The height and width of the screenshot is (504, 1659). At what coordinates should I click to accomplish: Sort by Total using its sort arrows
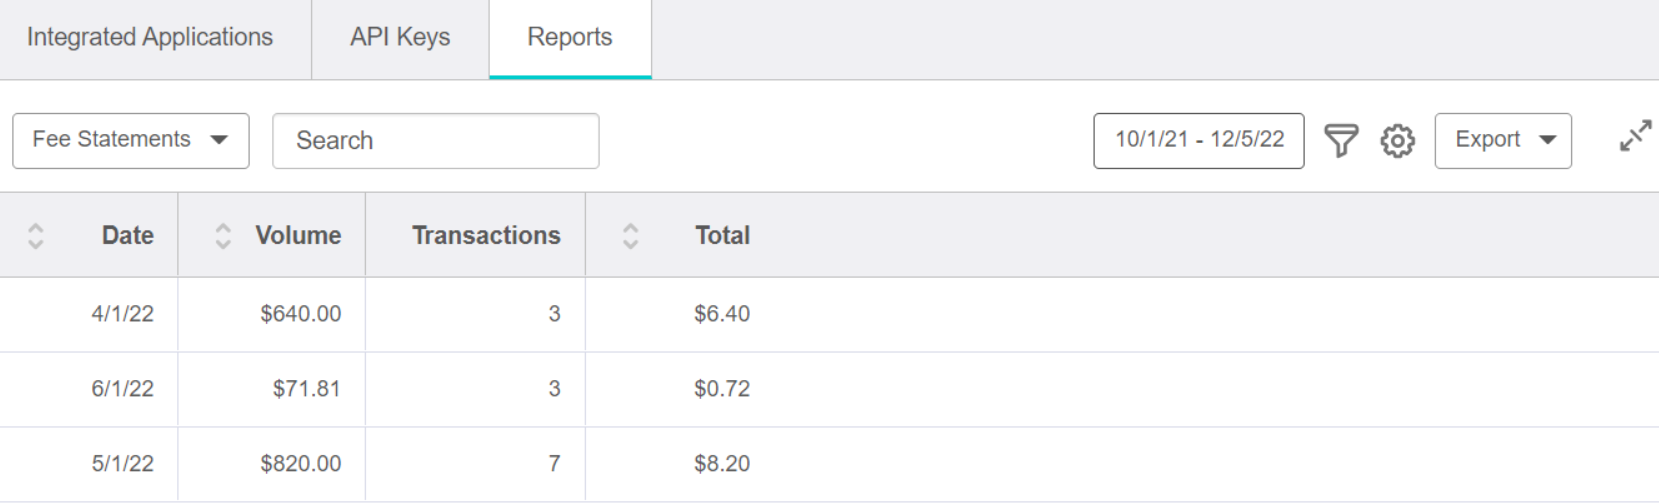pos(630,235)
